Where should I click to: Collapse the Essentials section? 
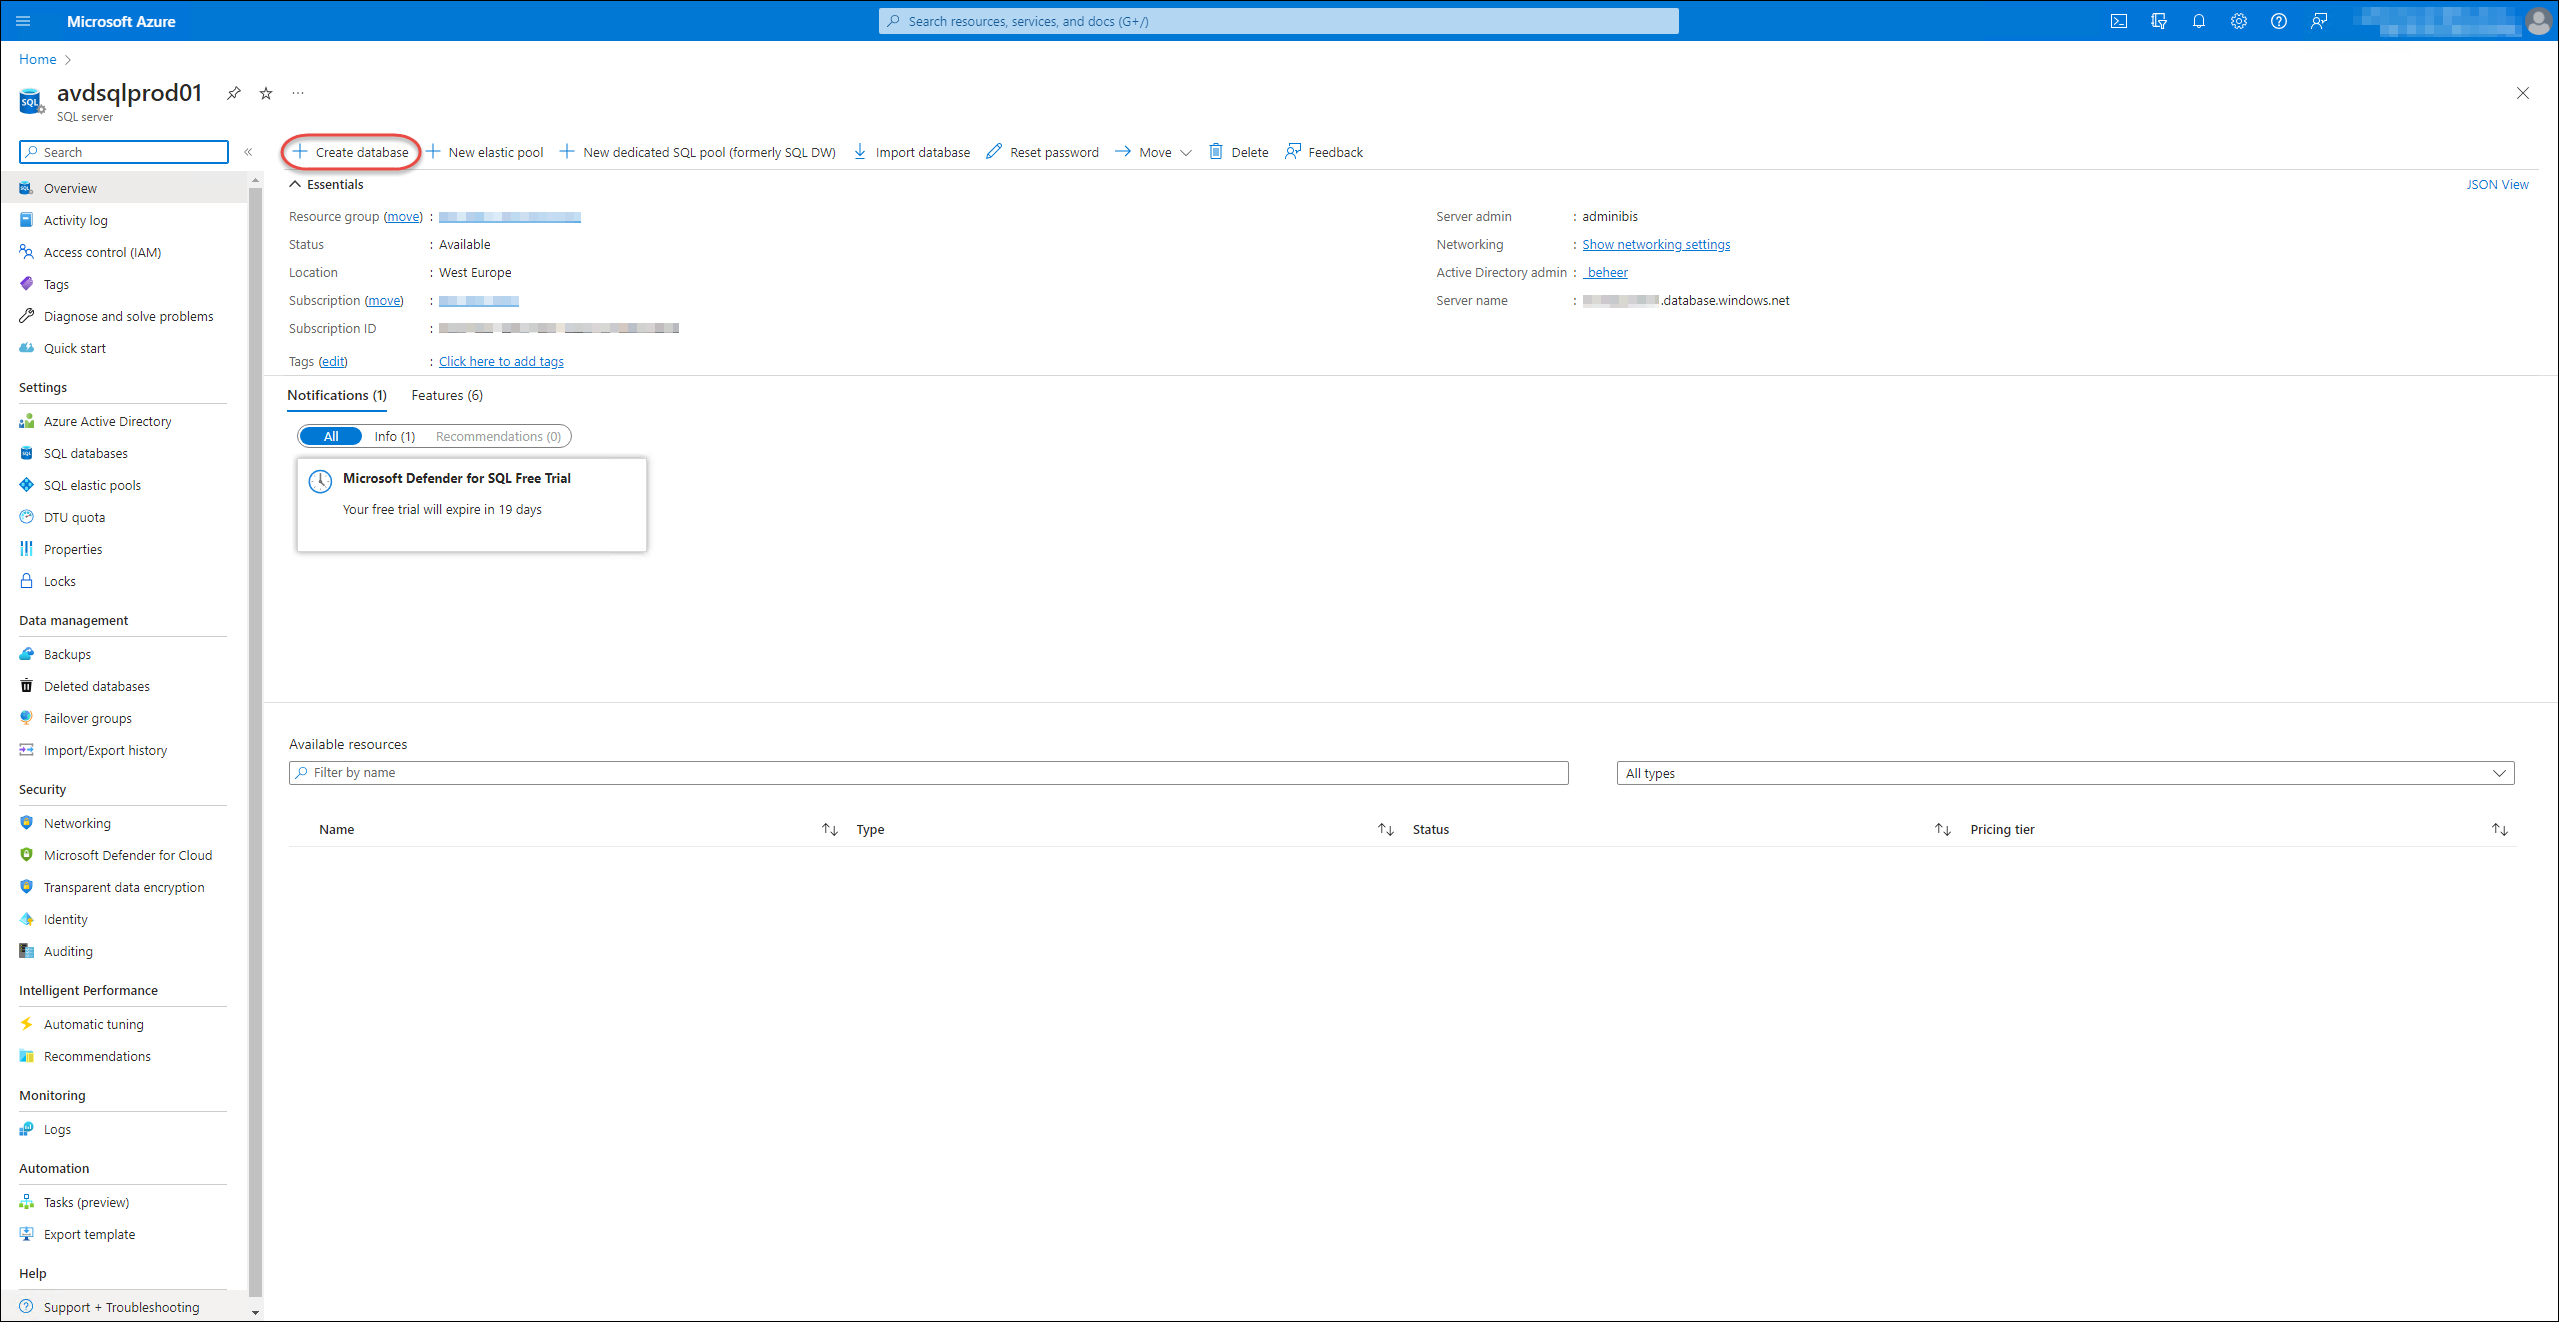pos(326,184)
